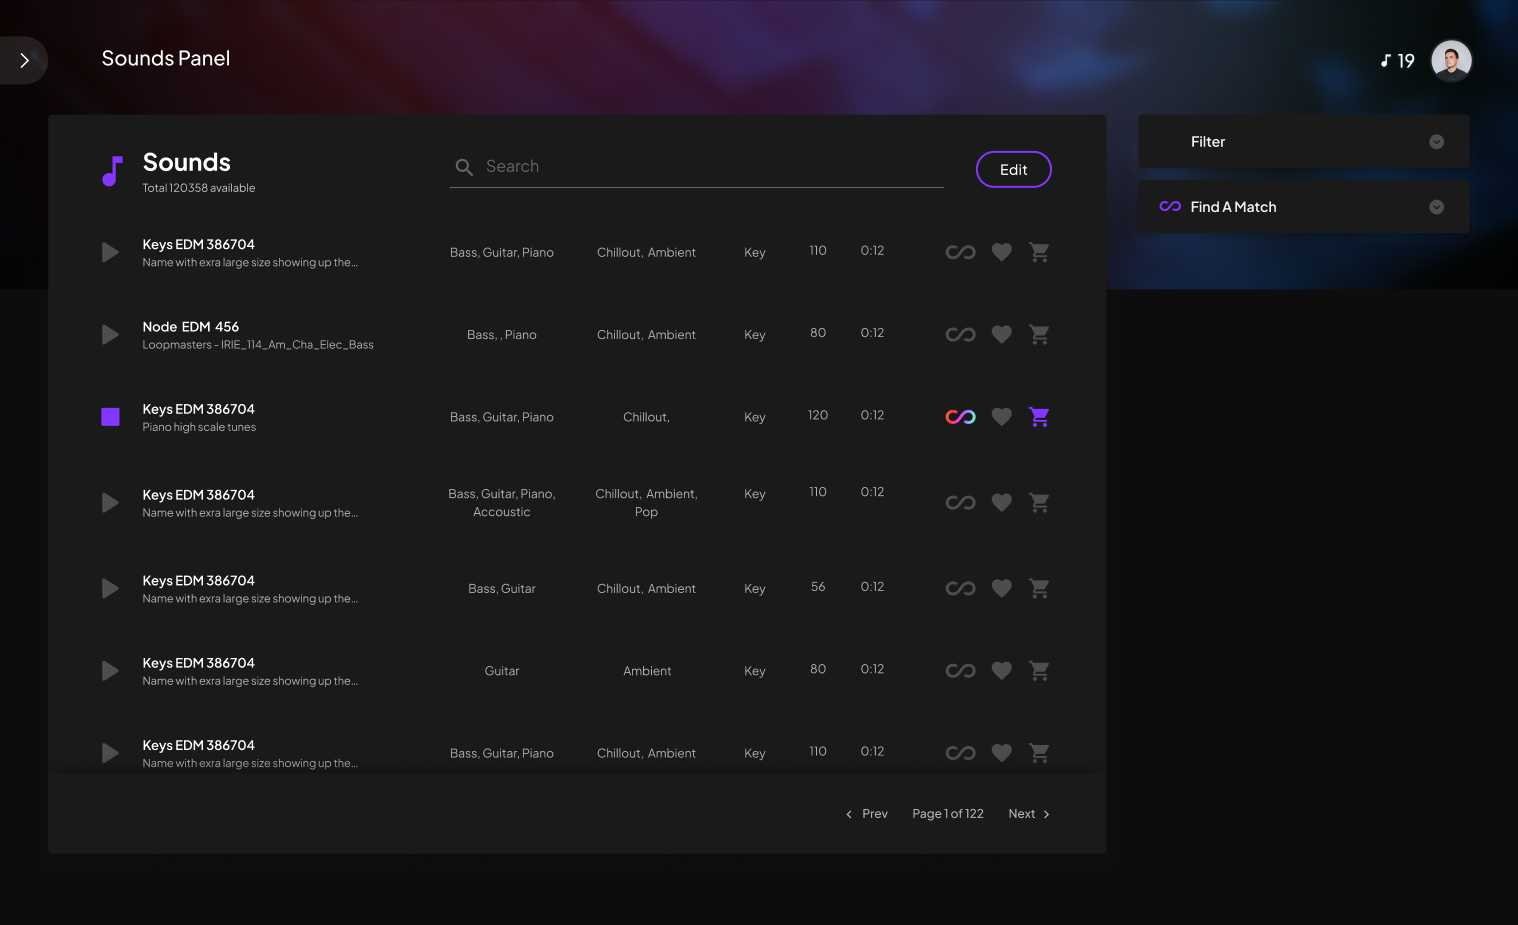Image resolution: width=1518 pixels, height=925 pixels.
Task: Play the Node EDM 456 sound
Action: coord(110,334)
